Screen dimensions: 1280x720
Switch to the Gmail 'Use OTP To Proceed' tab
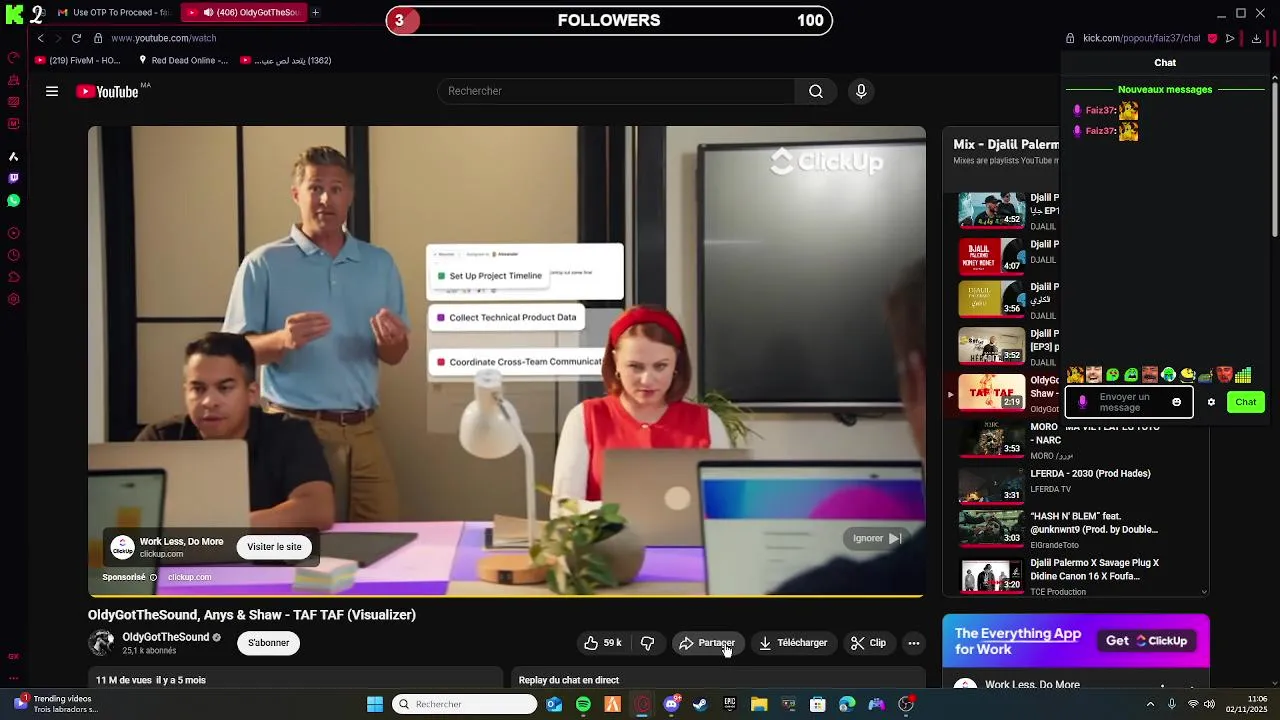click(114, 12)
